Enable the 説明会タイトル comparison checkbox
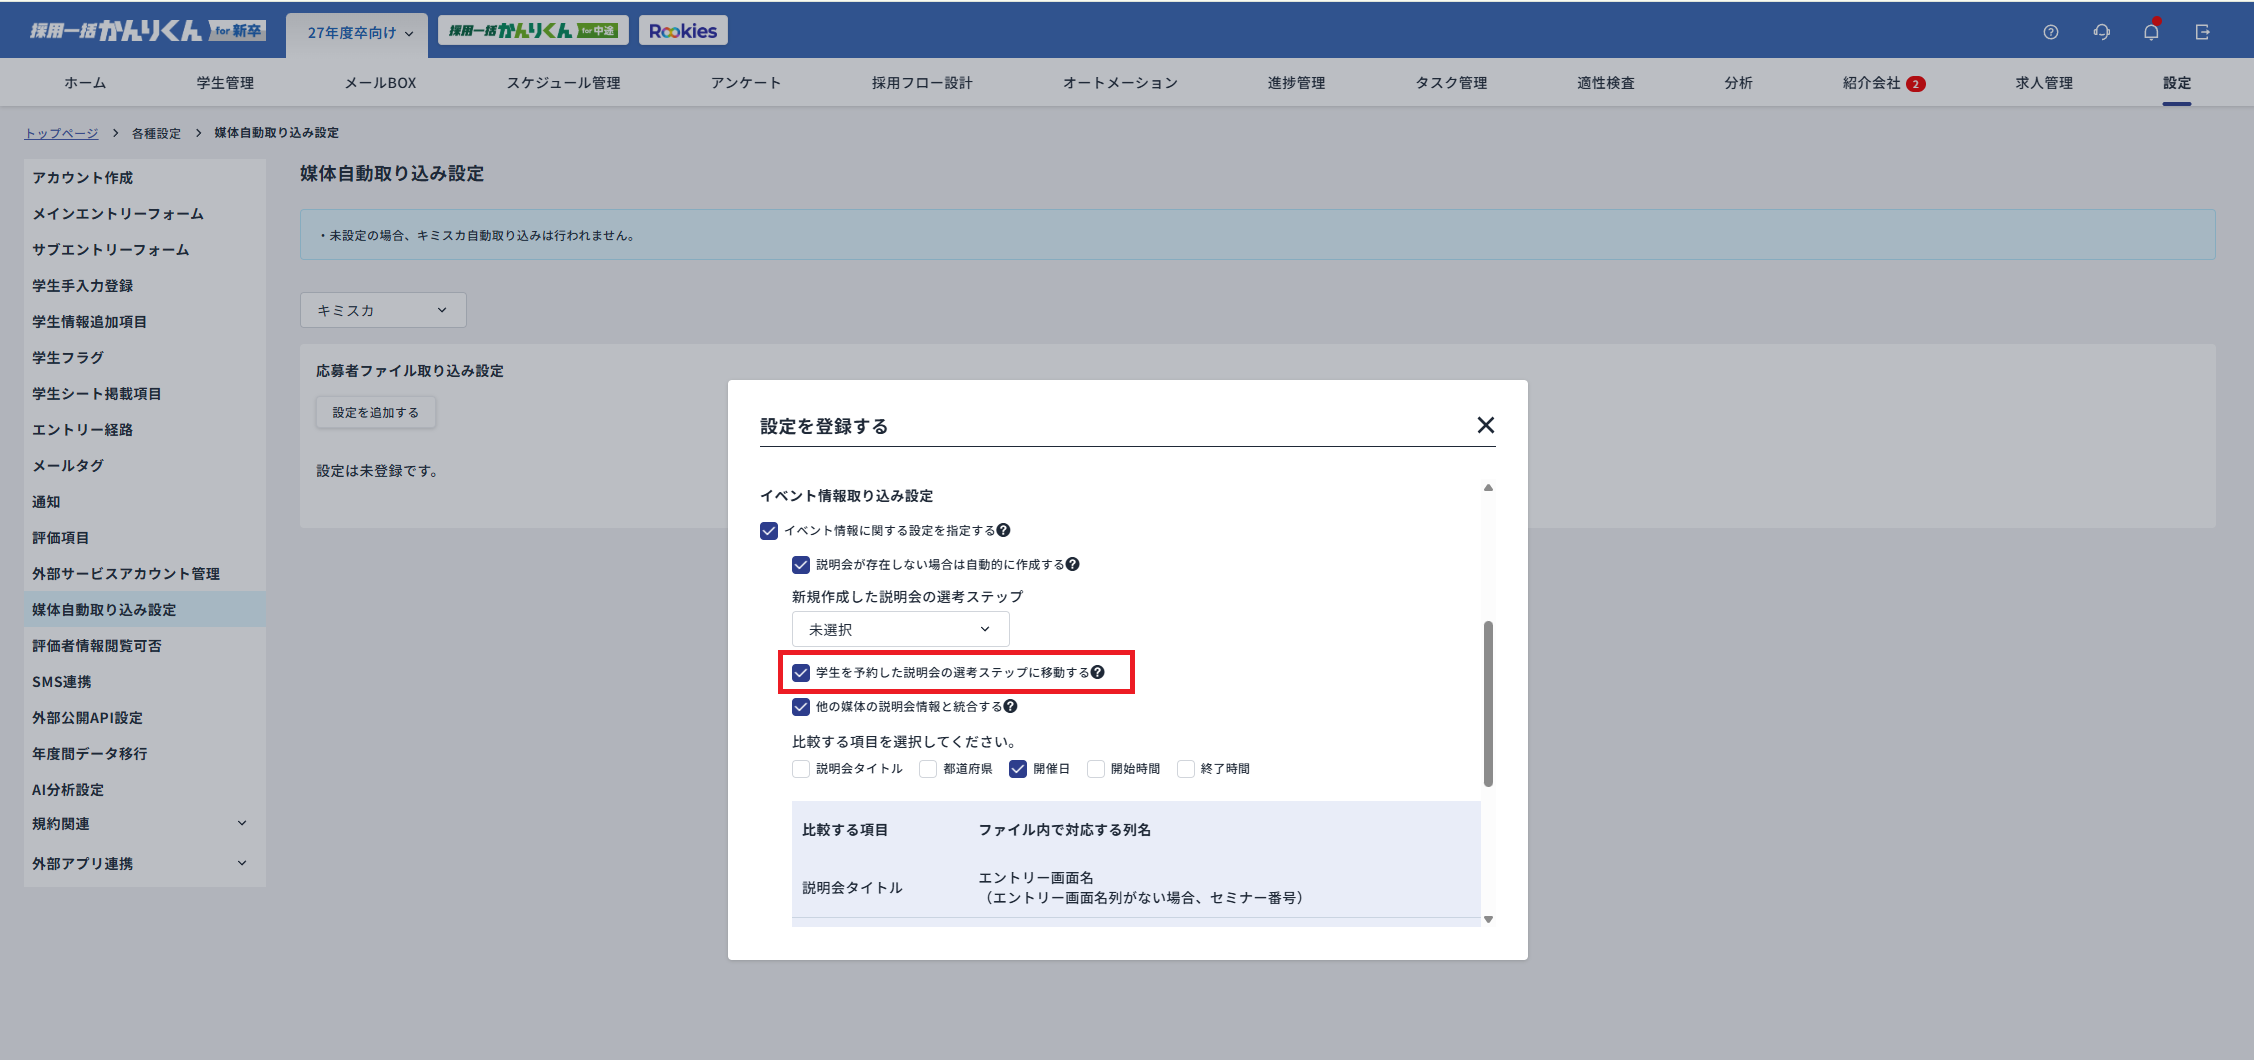 pyautogui.click(x=801, y=769)
